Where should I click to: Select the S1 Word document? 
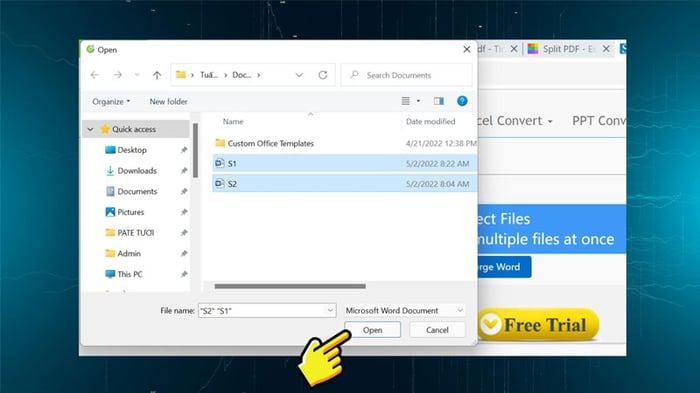[345, 163]
